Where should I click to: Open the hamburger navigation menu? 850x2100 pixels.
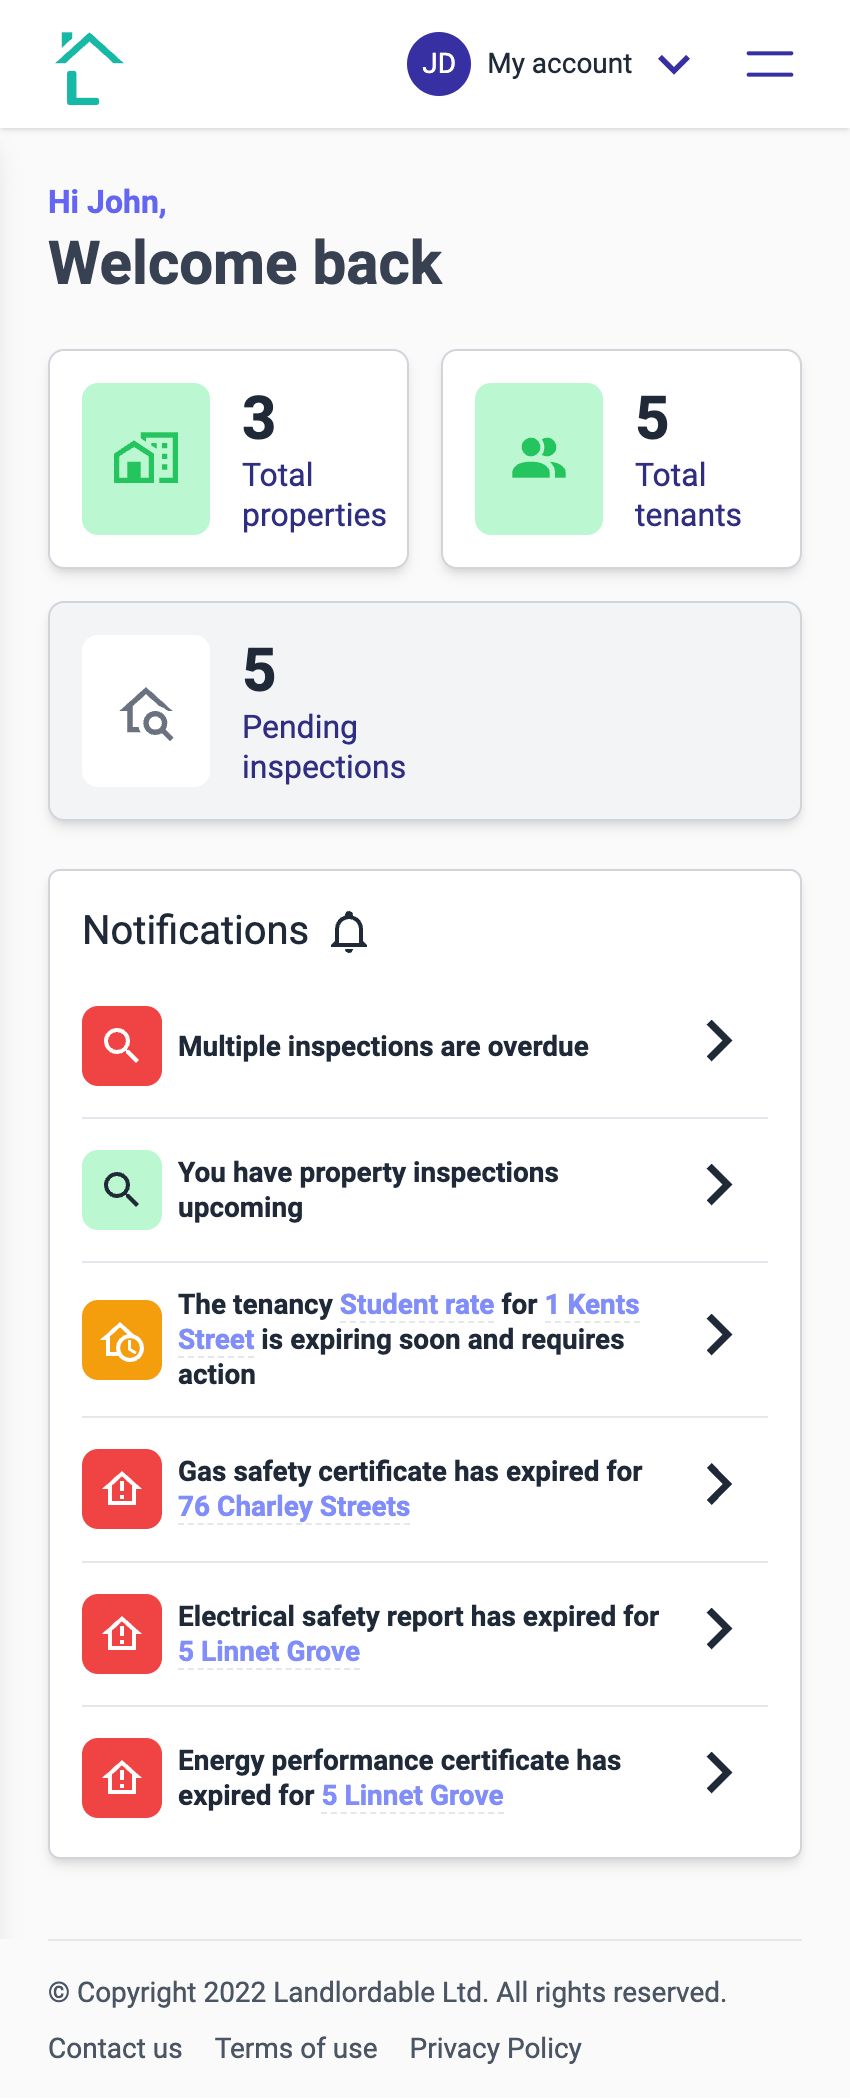tap(769, 63)
